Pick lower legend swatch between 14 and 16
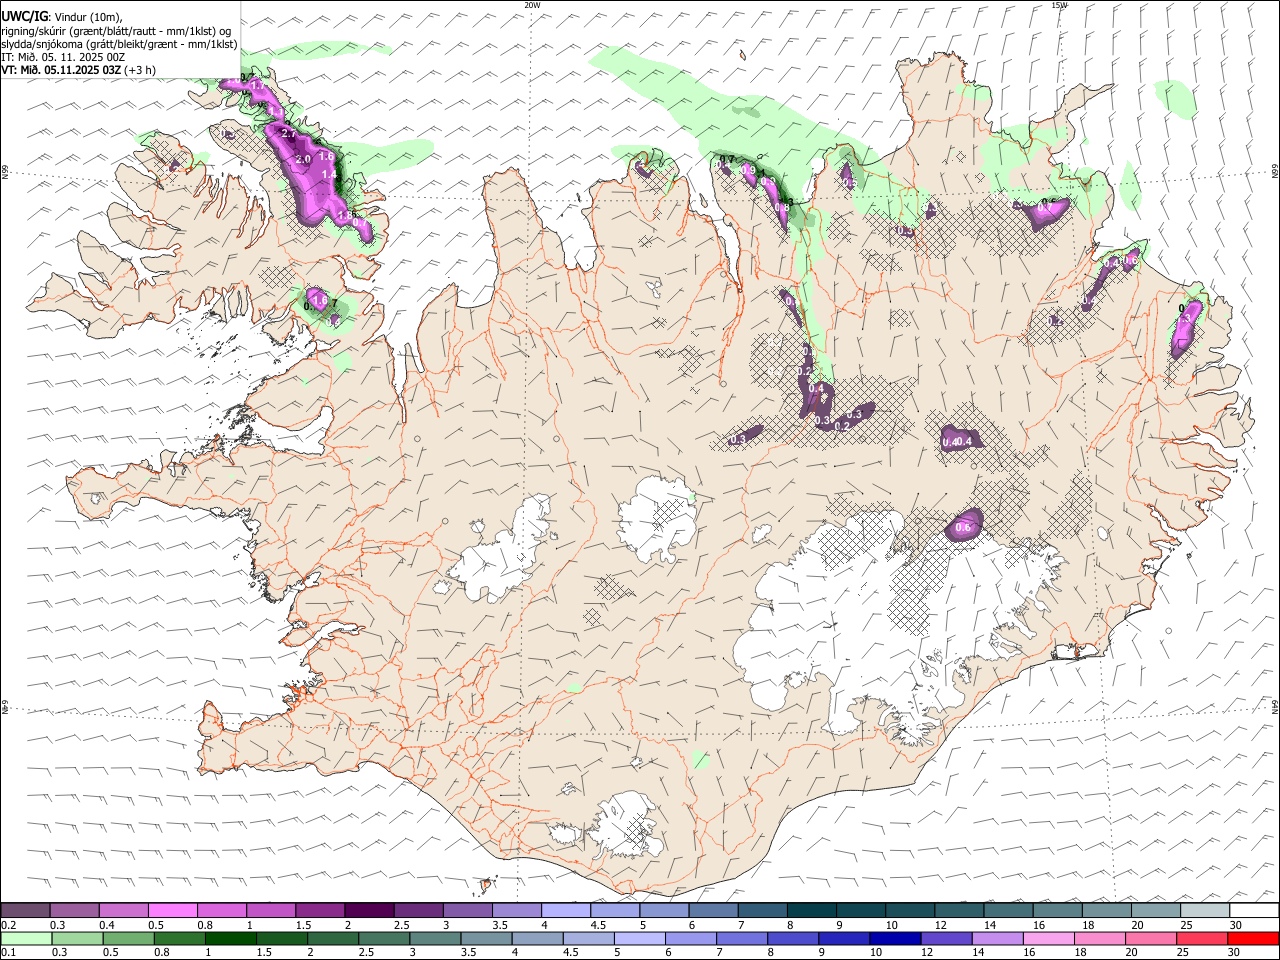This screenshot has width=1280, height=960. [997, 938]
